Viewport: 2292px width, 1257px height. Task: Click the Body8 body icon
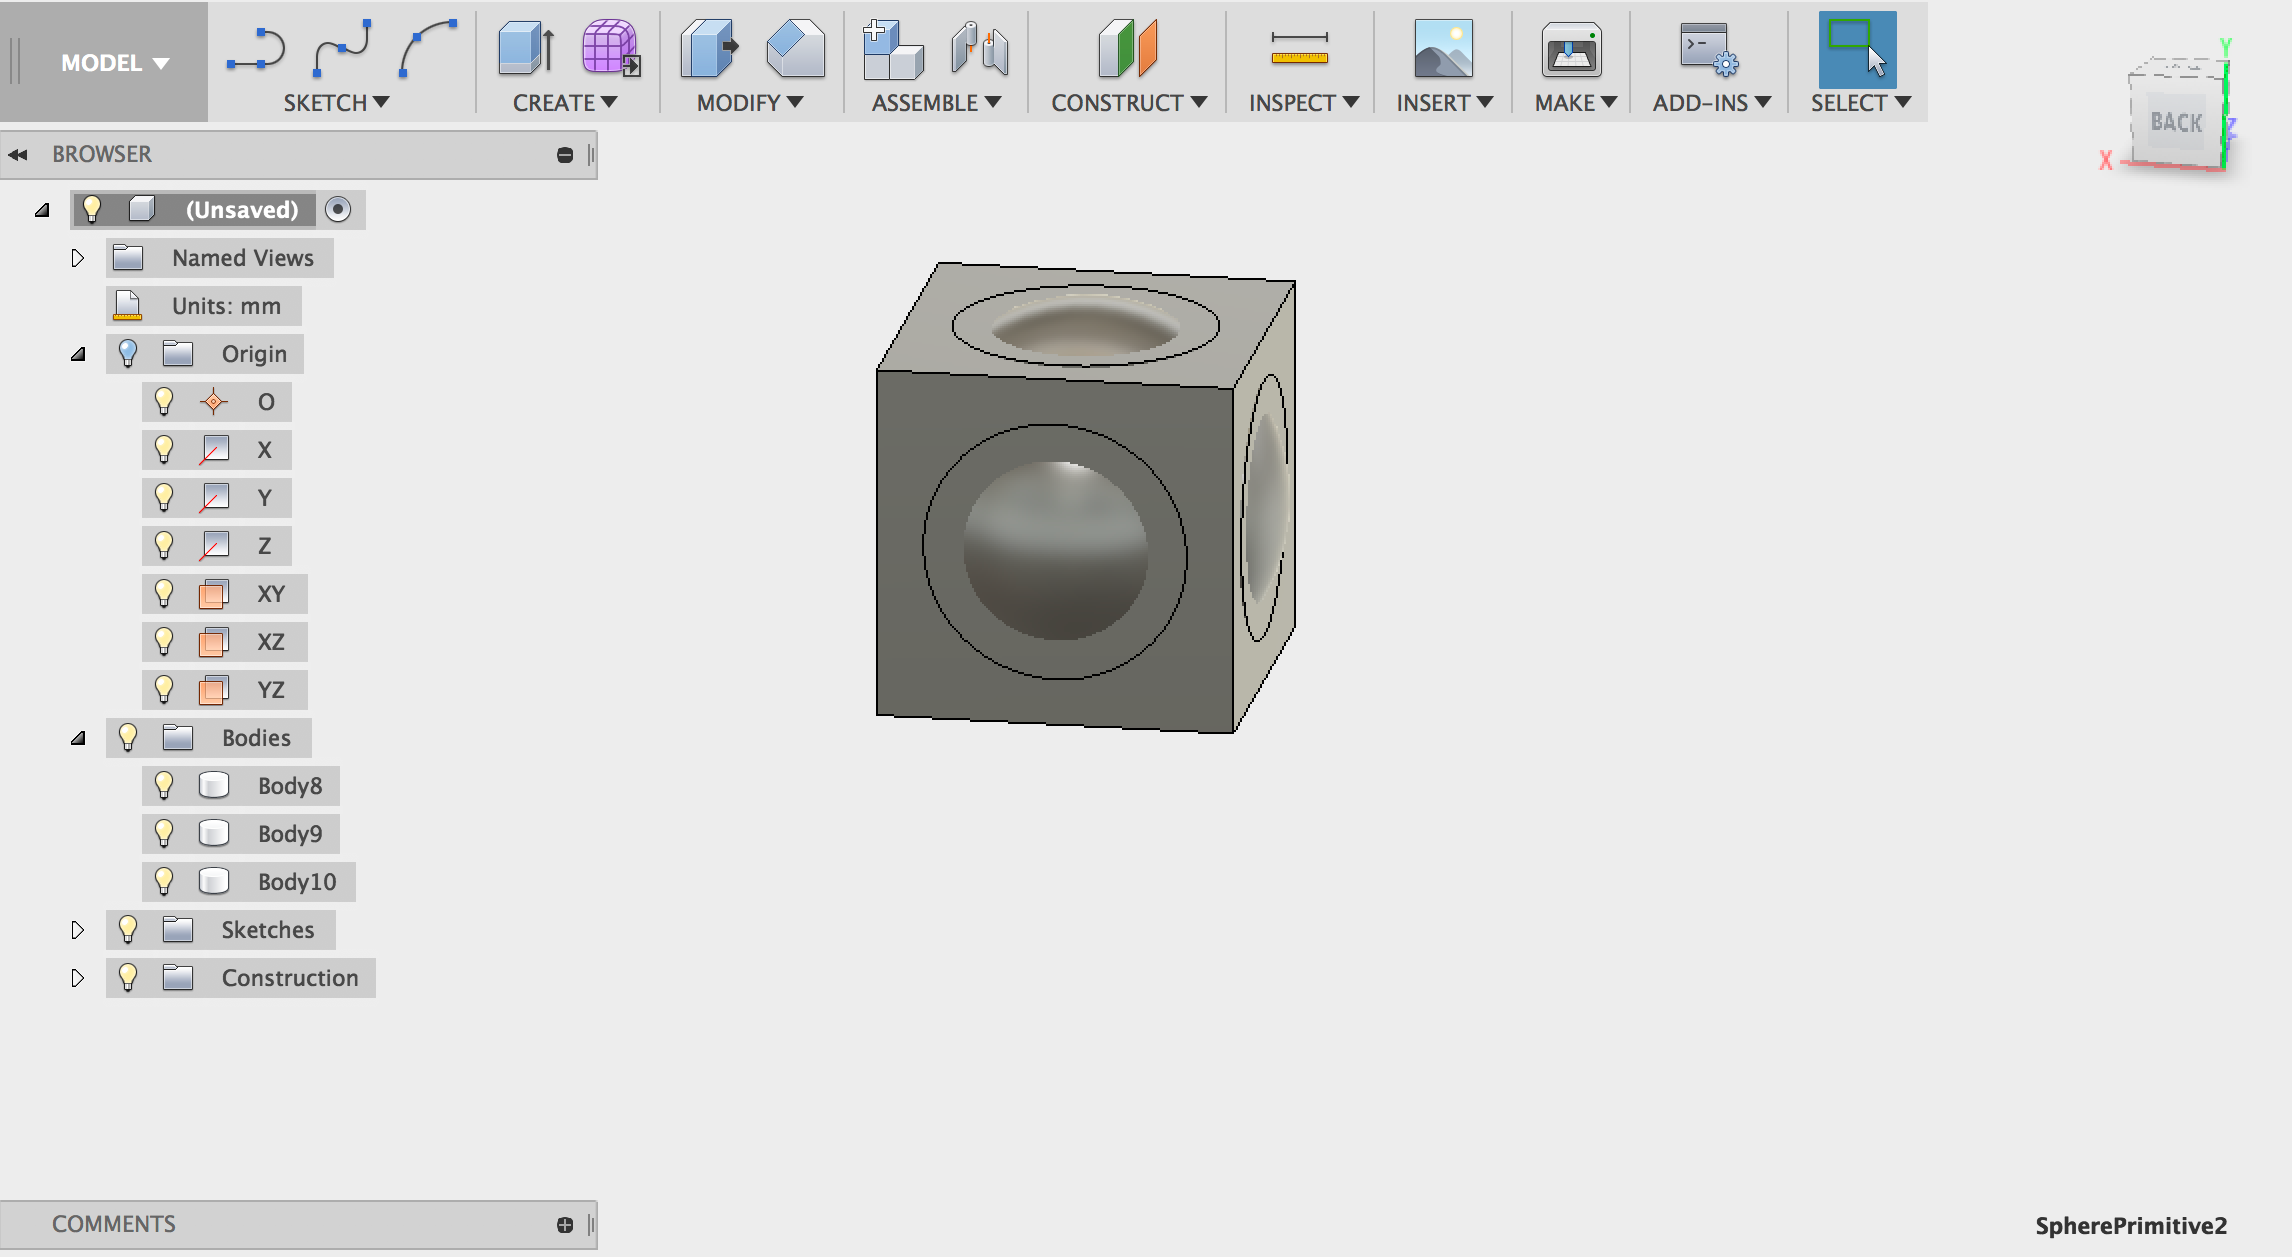pyautogui.click(x=213, y=786)
